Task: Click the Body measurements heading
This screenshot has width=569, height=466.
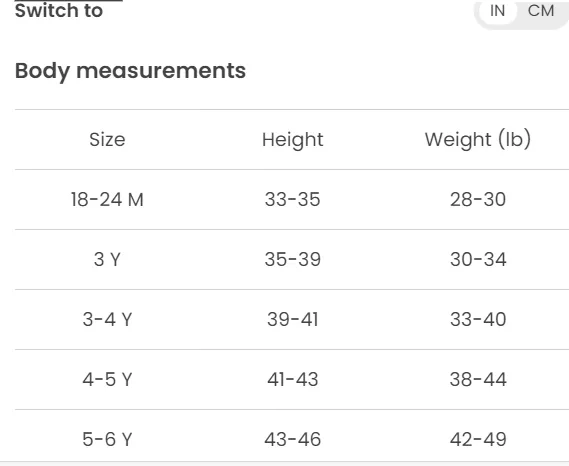Action: pos(130,71)
